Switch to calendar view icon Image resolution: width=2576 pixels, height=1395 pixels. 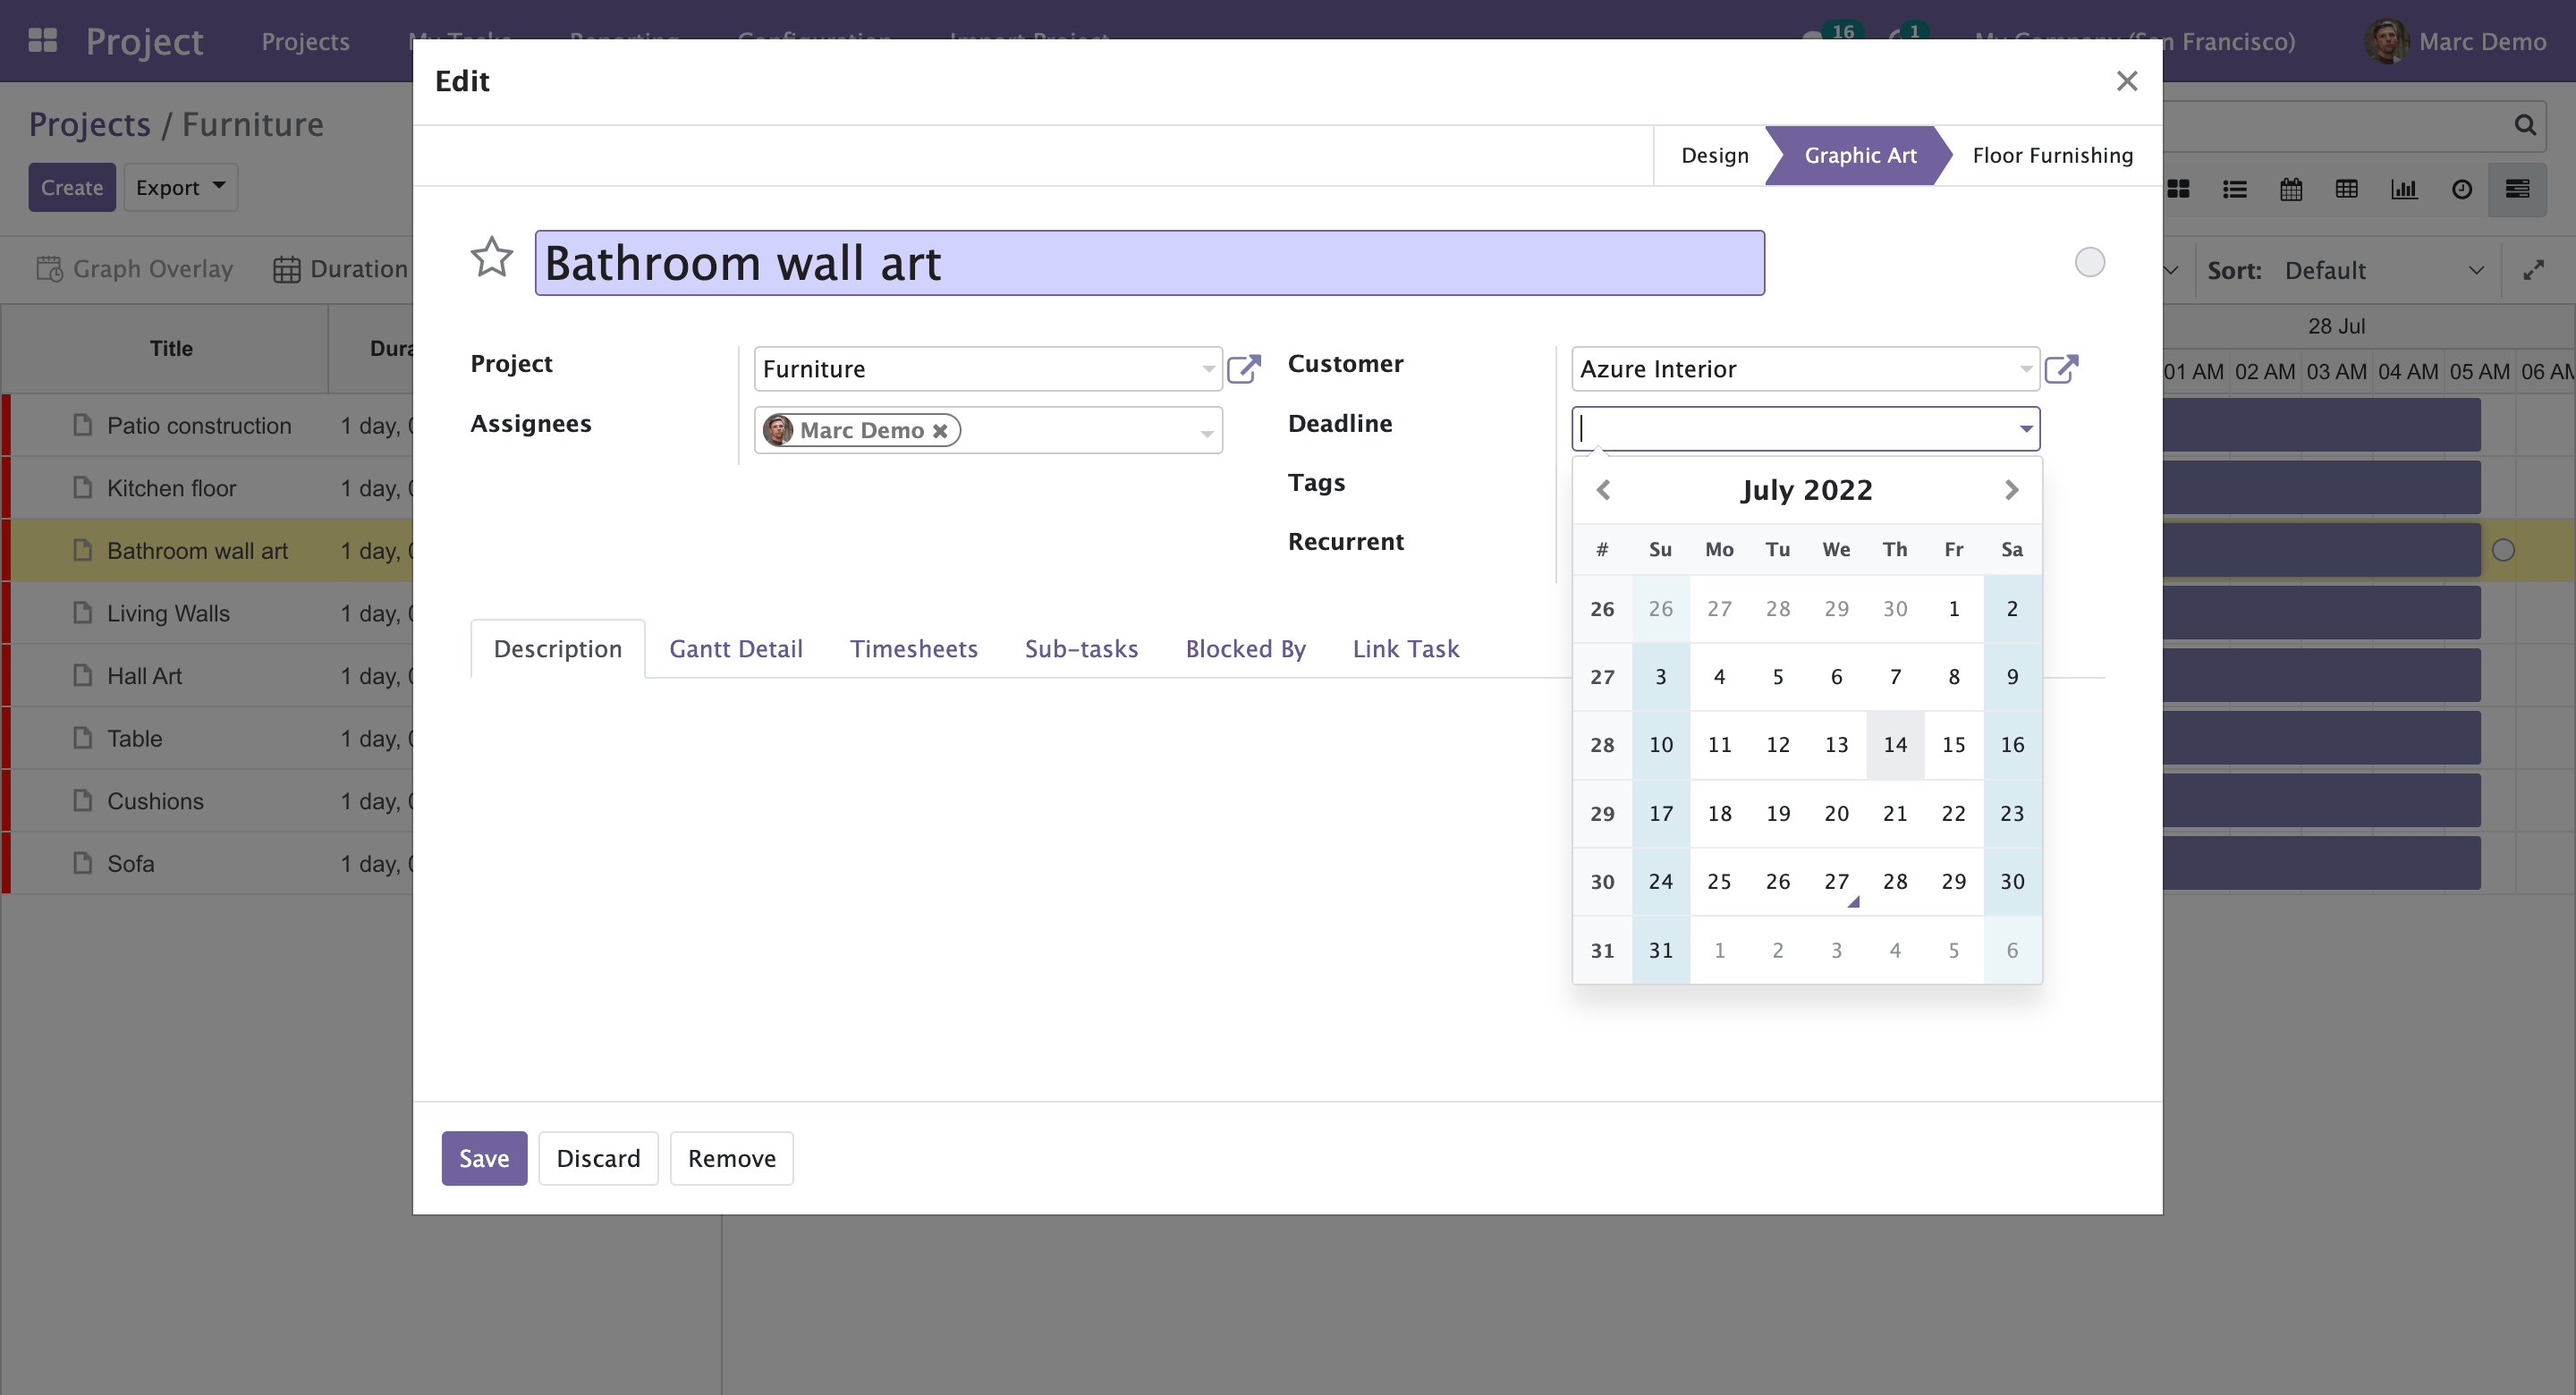pos(2290,189)
